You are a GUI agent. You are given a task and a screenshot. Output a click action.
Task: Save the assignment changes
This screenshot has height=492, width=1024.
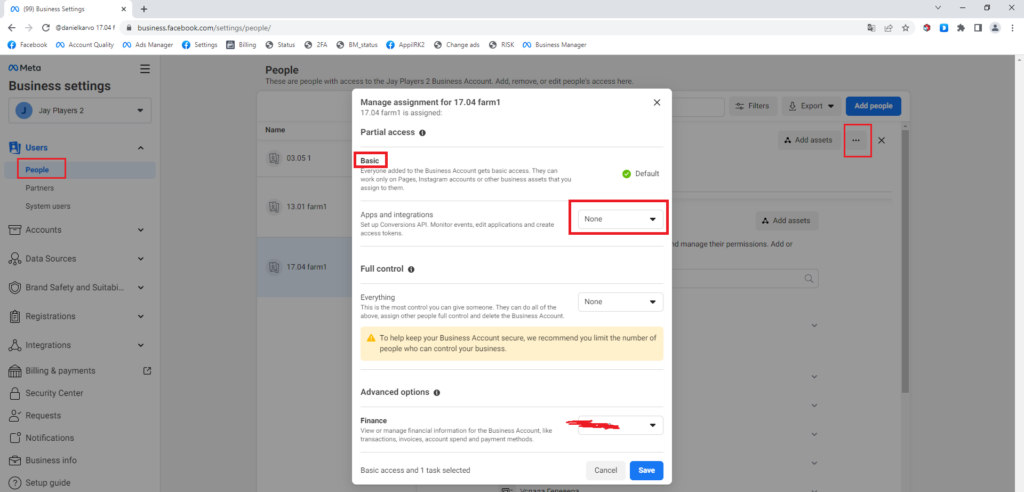coord(646,470)
